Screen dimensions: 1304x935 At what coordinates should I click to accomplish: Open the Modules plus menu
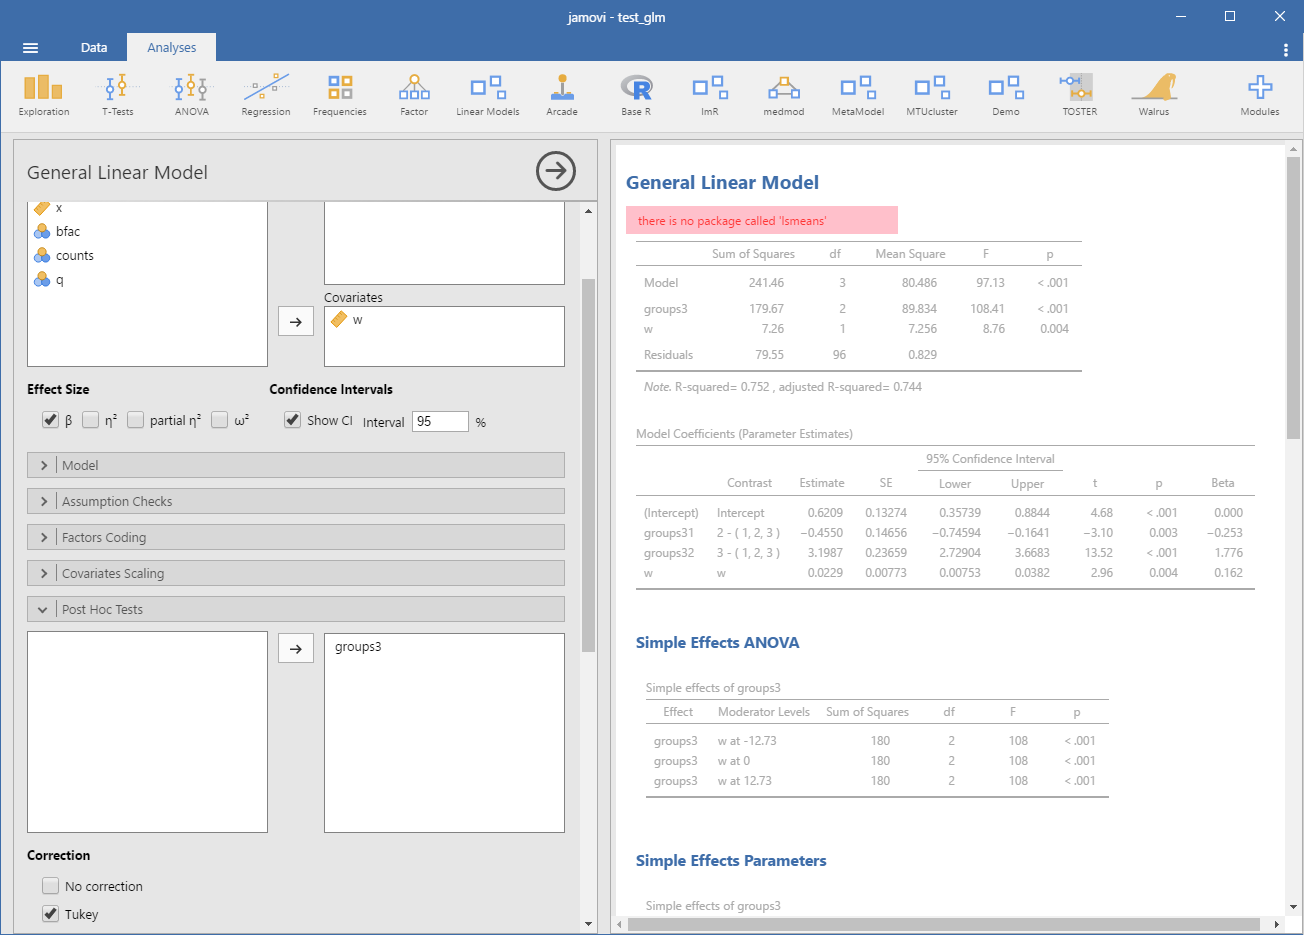coord(1260,95)
